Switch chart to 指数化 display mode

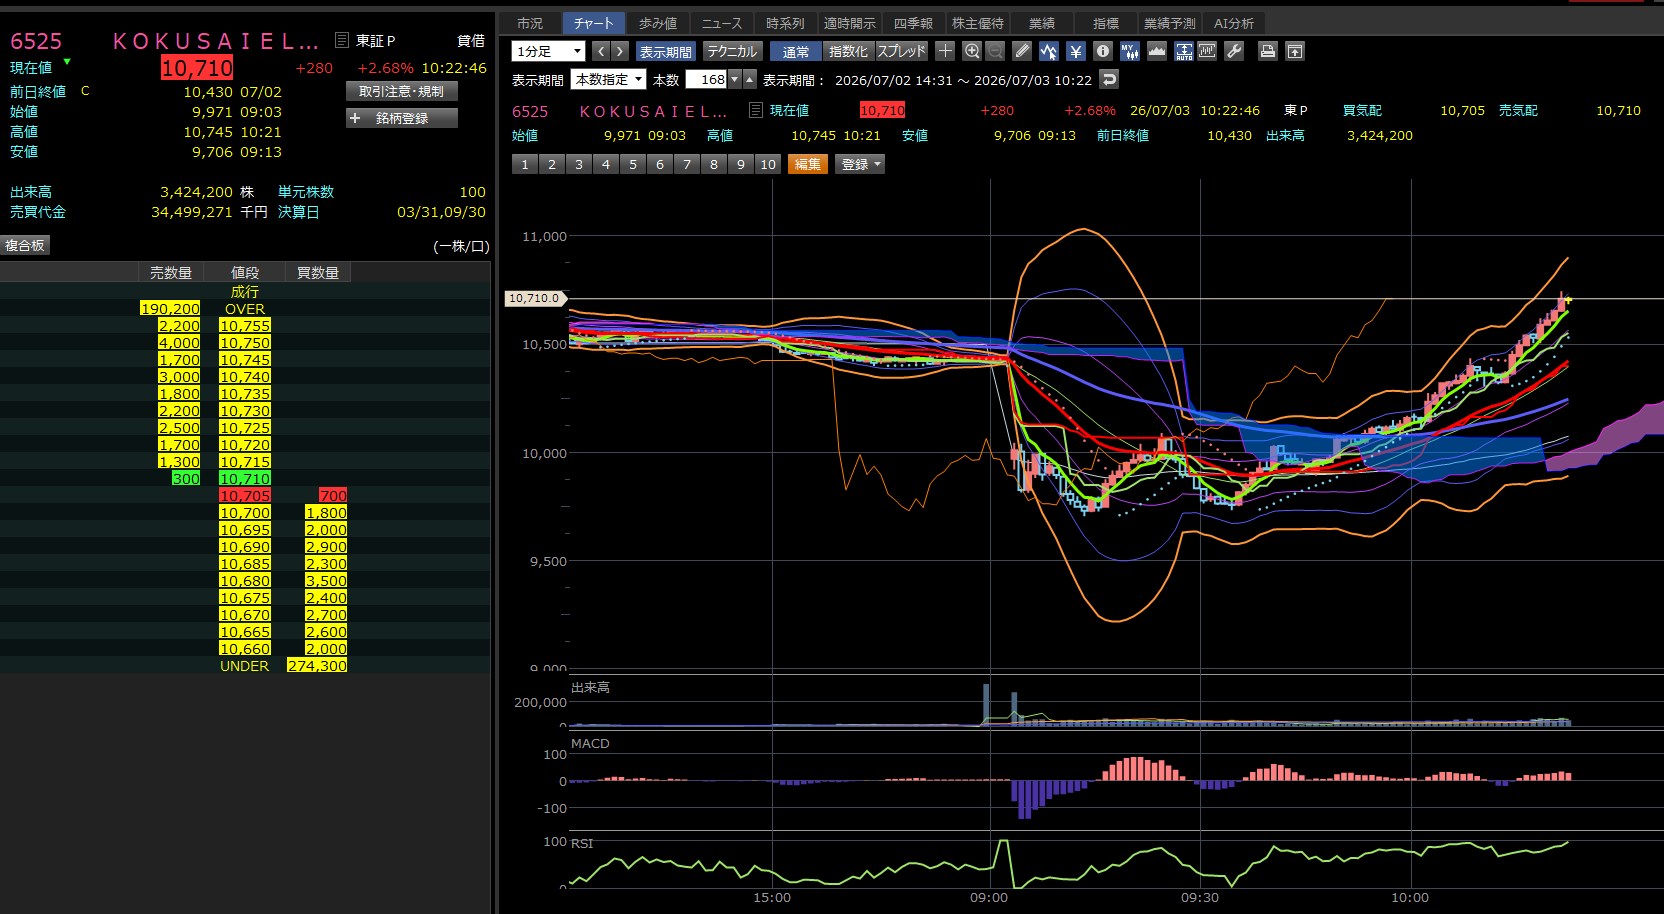tap(849, 51)
